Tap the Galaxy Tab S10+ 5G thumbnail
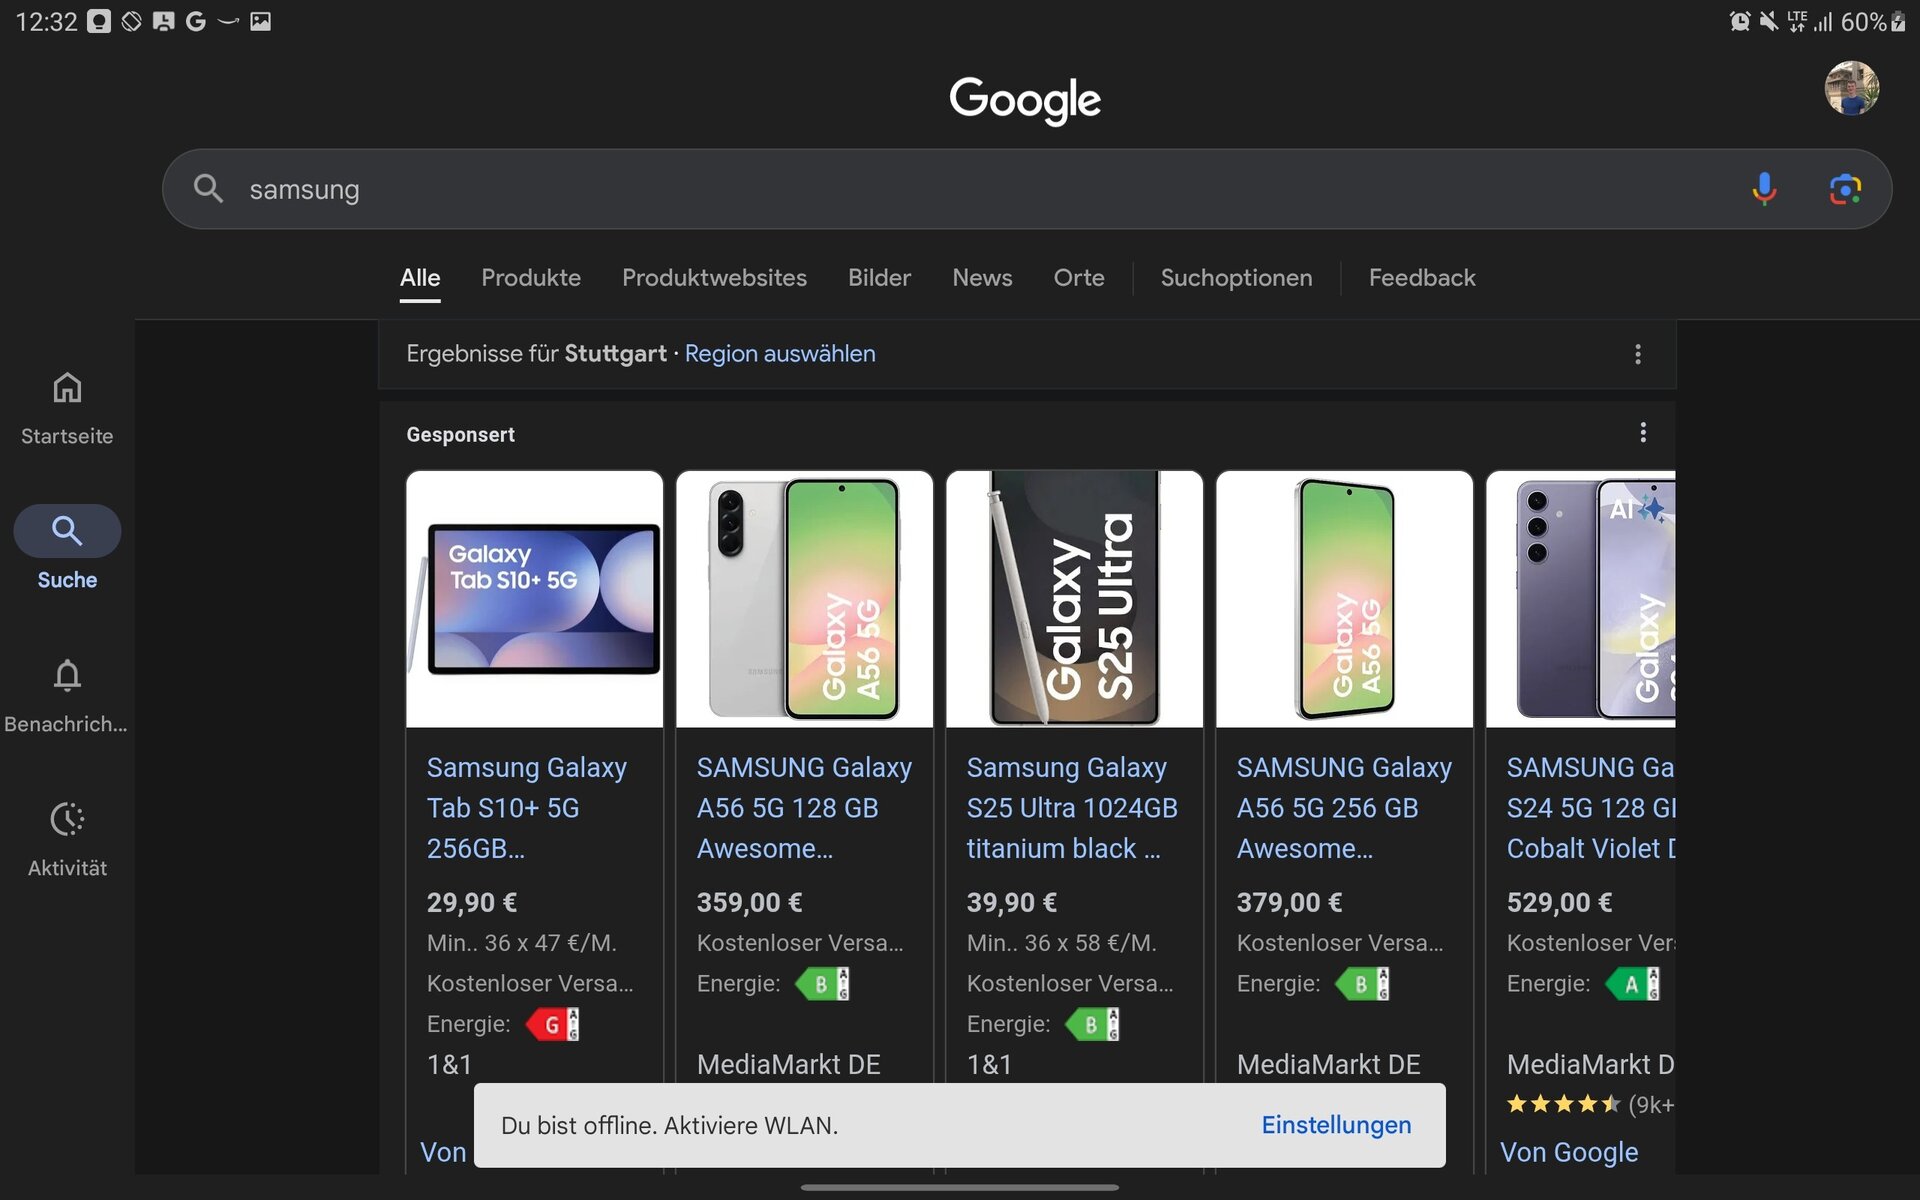This screenshot has width=1920, height=1200. click(x=534, y=599)
